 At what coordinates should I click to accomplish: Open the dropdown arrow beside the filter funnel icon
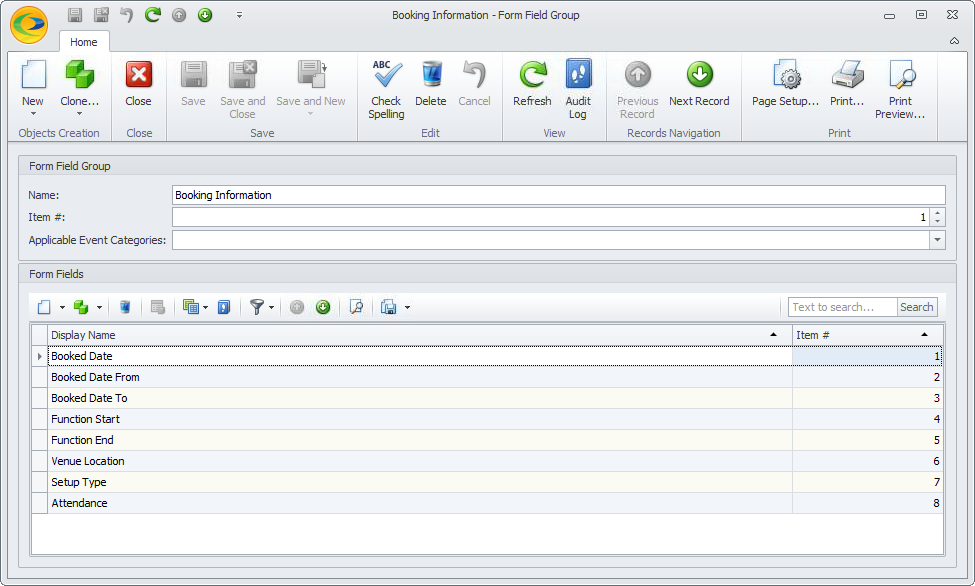tap(271, 307)
